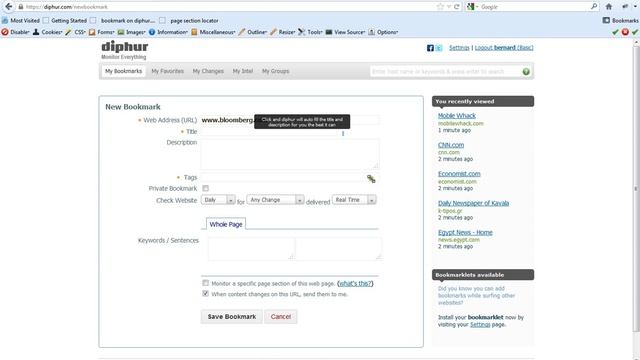
Task: Open 'bookmark on diphur' bookmarklet
Action: coord(123,20)
